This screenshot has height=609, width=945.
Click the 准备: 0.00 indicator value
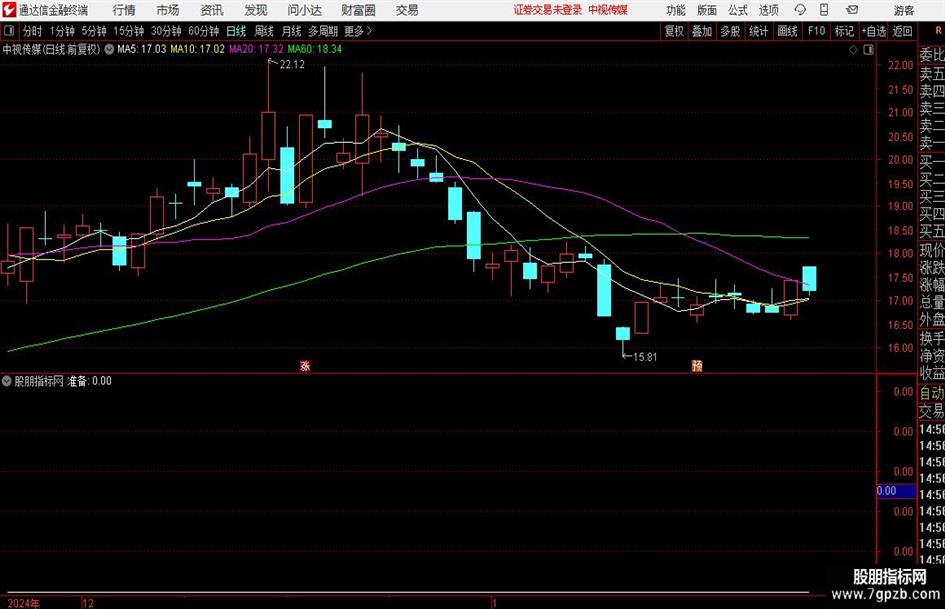coord(89,381)
